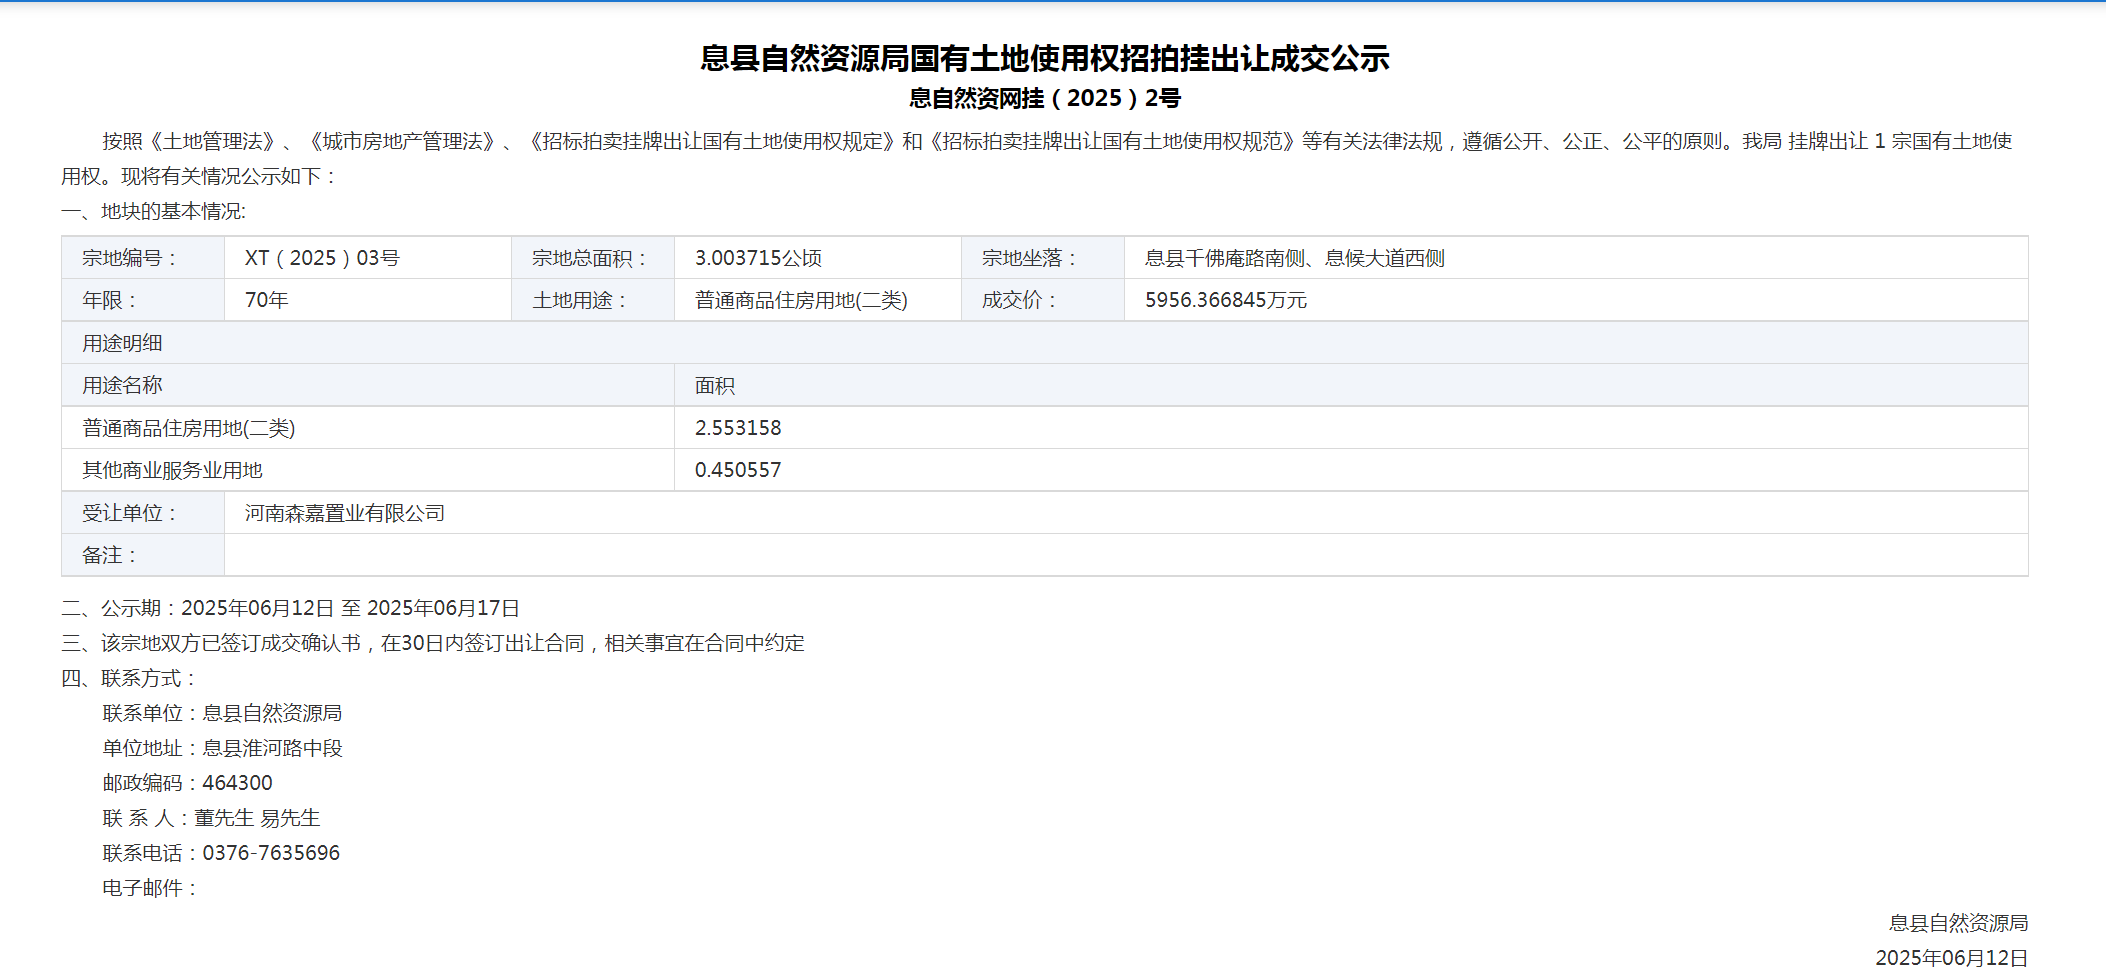Viewport: 2106px width, 975px height.
Task: Click the label 年限：
Action: (x=111, y=300)
